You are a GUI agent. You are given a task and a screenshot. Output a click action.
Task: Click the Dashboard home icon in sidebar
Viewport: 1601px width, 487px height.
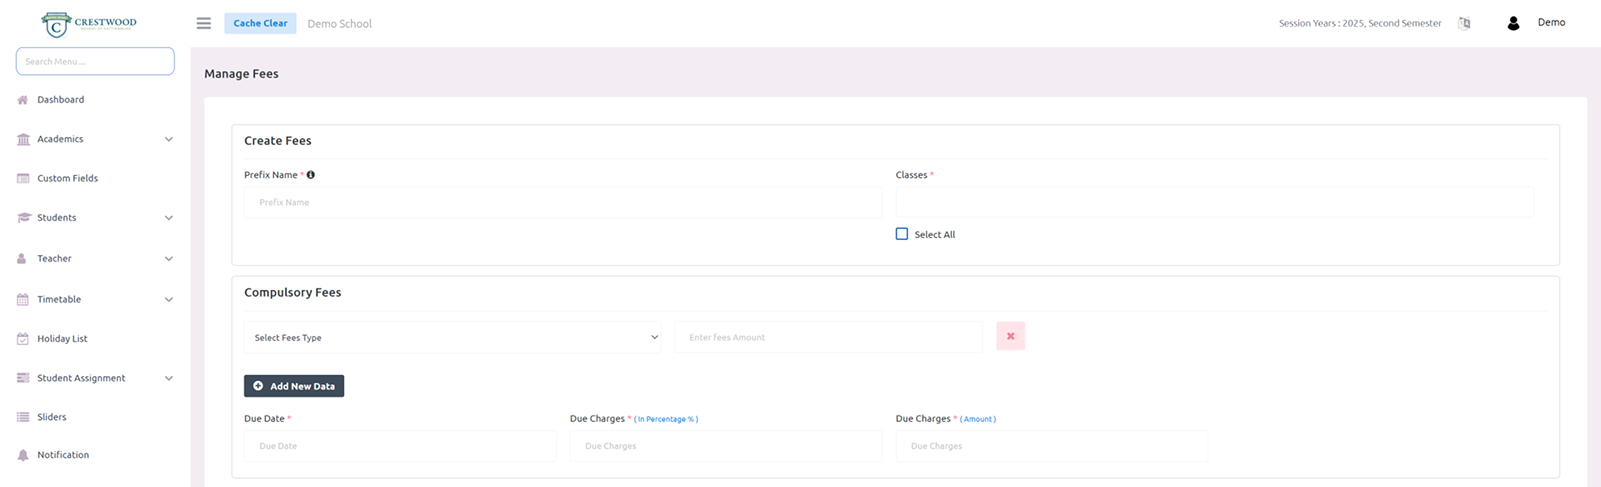pos(23,100)
